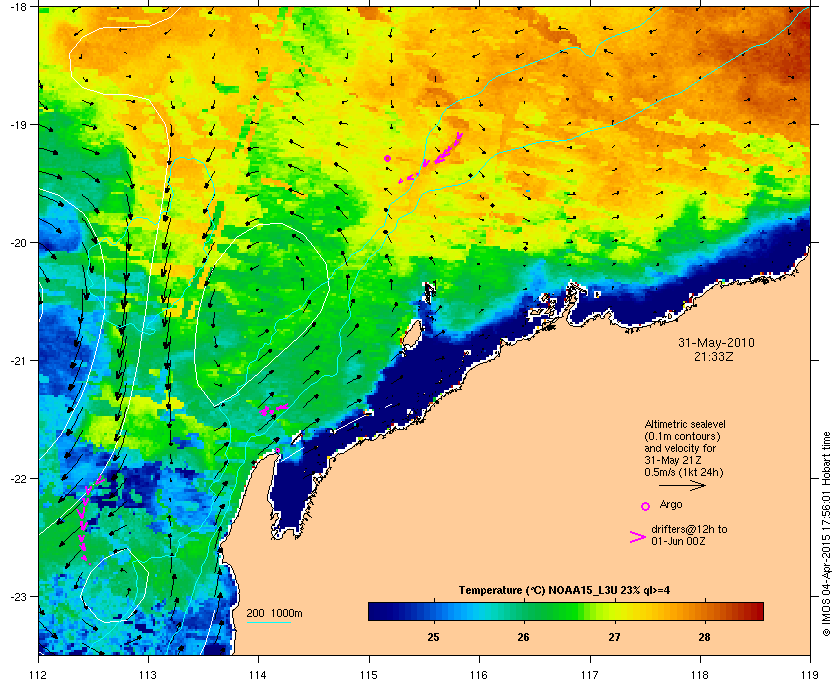
Task: Click the IMOS copyright timestamp text
Action: pos(826,533)
